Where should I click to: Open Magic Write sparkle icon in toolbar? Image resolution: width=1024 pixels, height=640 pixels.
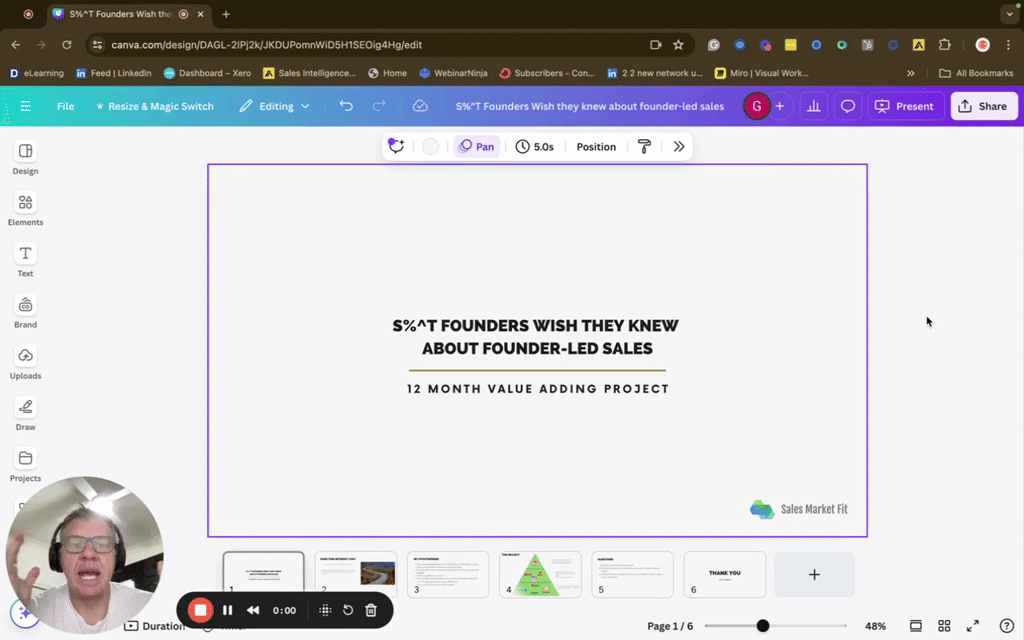click(396, 146)
